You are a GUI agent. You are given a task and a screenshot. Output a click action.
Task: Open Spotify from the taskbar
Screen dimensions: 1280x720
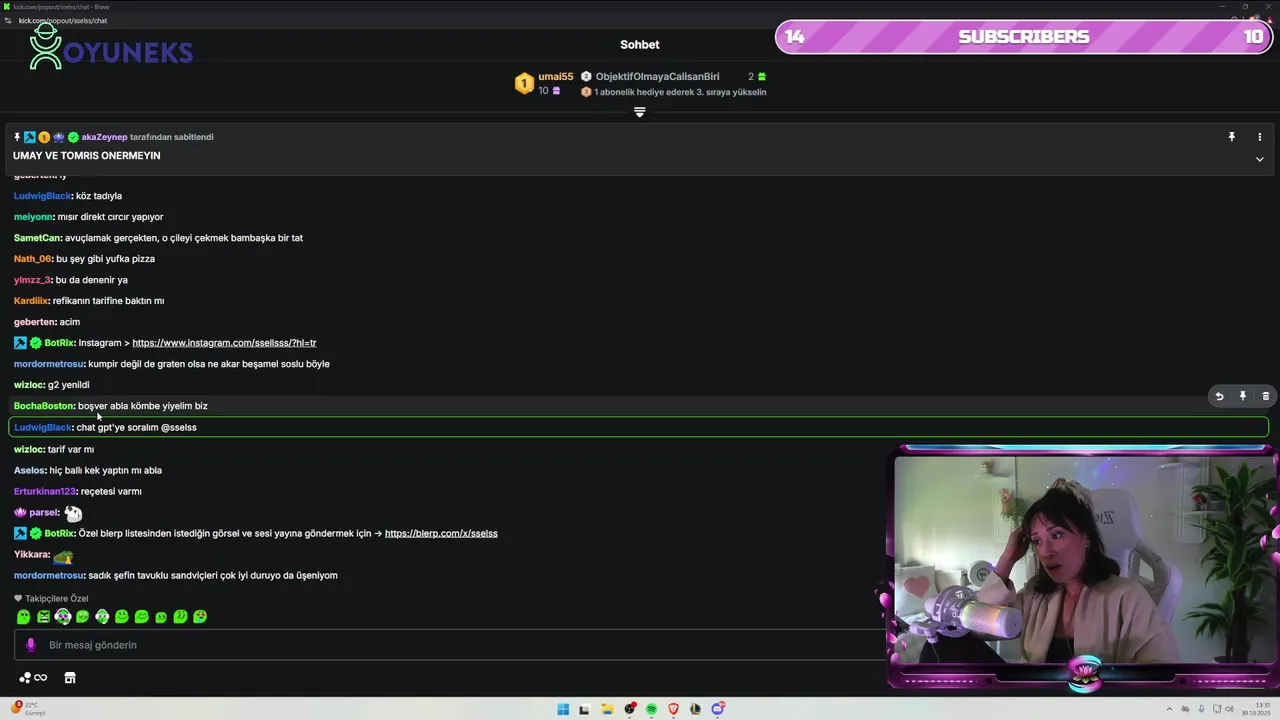(651, 709)
